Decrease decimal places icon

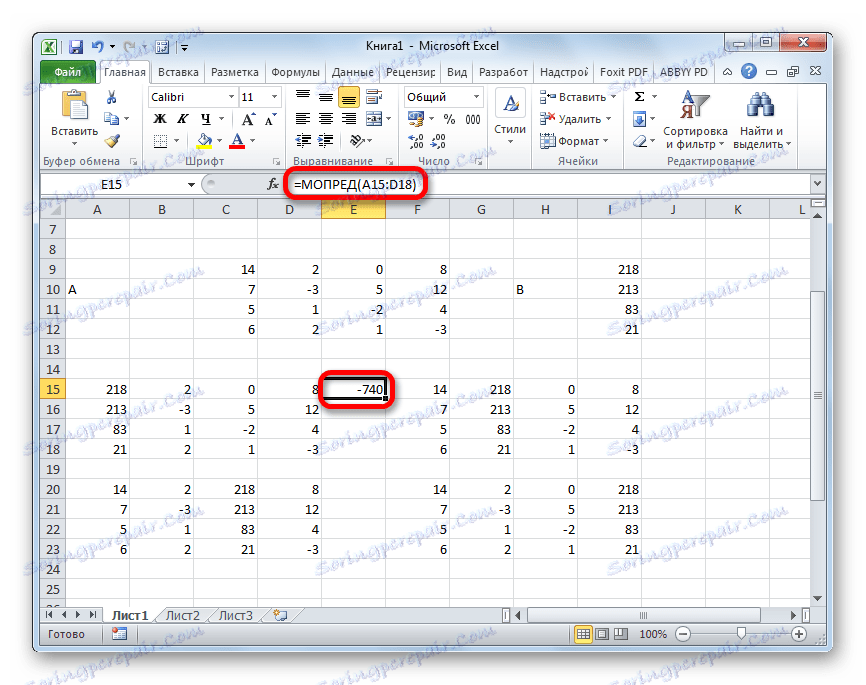[x=439, y=141]
